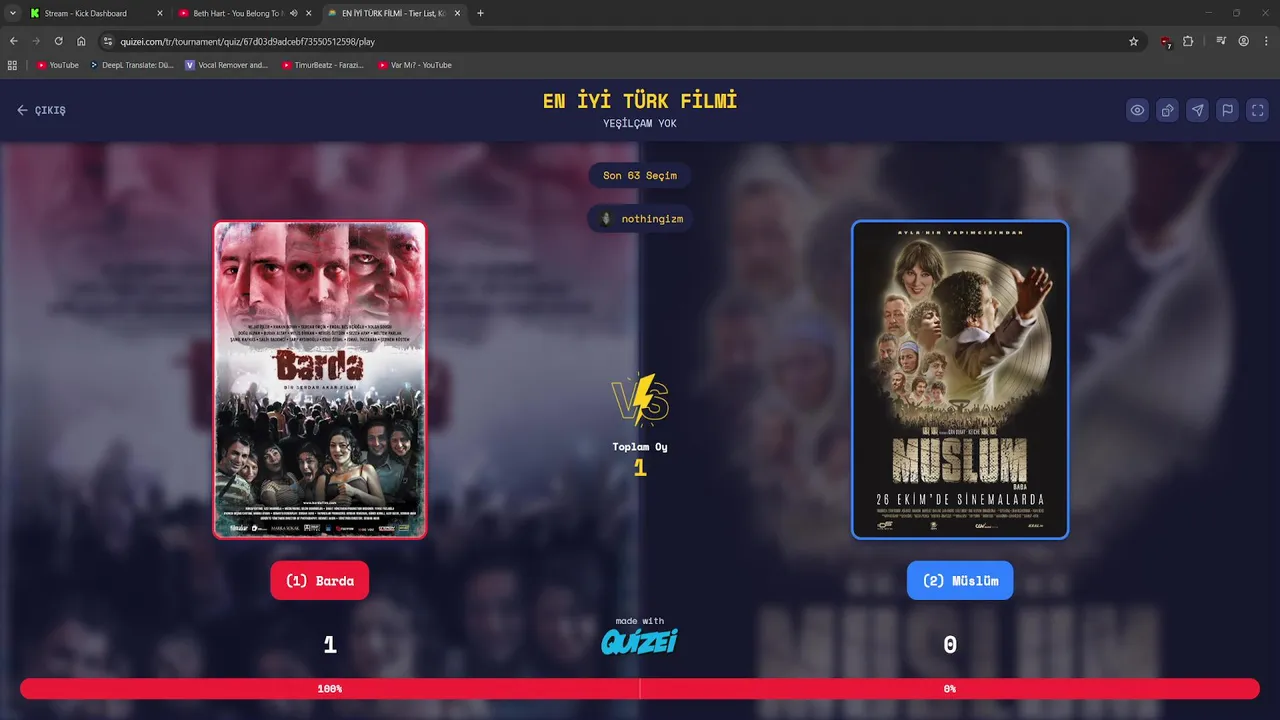Screen dimensions: 1280x720
Task: Select the Barda movie poster
Action: coord(320,380)
